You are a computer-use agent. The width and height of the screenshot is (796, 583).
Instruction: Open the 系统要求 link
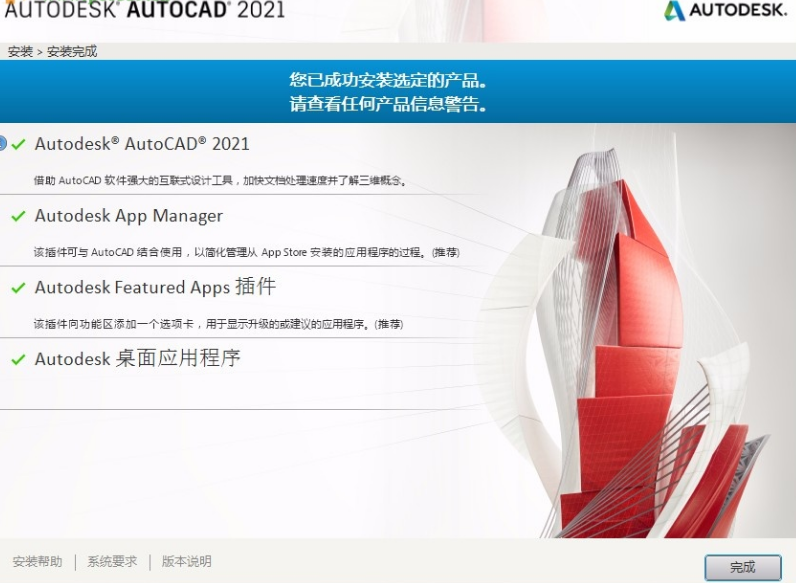(112, 562)
